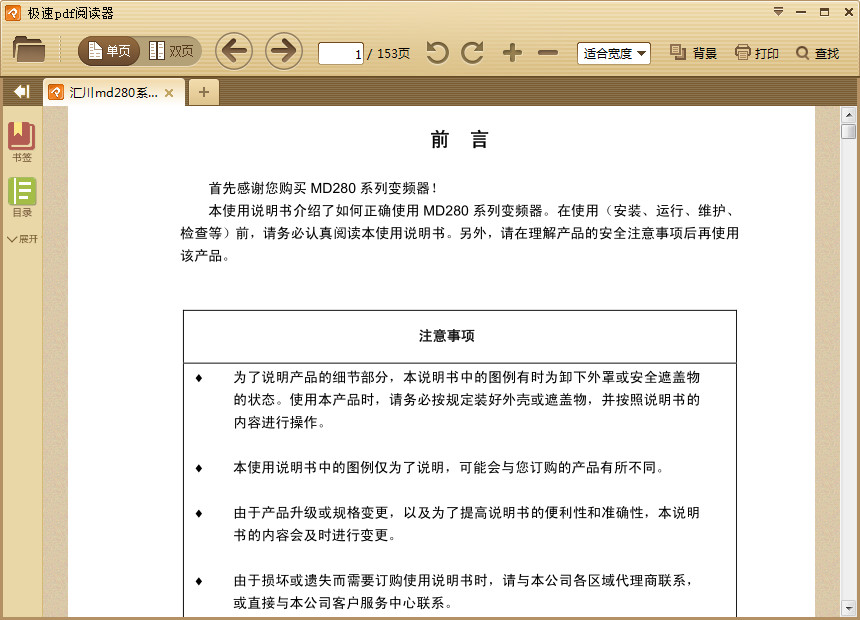Add a new tab with plus button

point(204,92)
